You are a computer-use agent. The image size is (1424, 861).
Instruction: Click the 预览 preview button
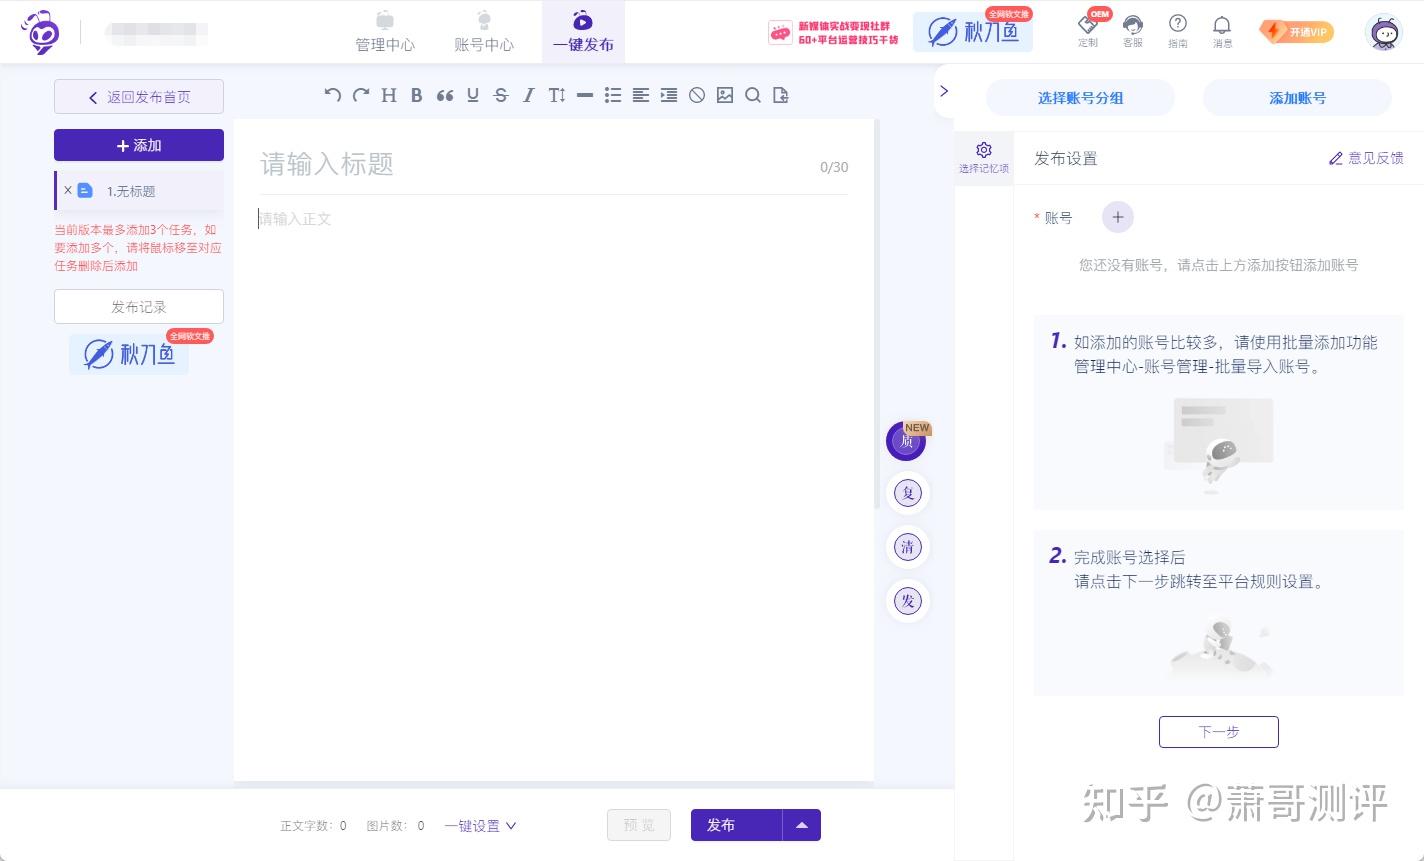click(639, 825)
